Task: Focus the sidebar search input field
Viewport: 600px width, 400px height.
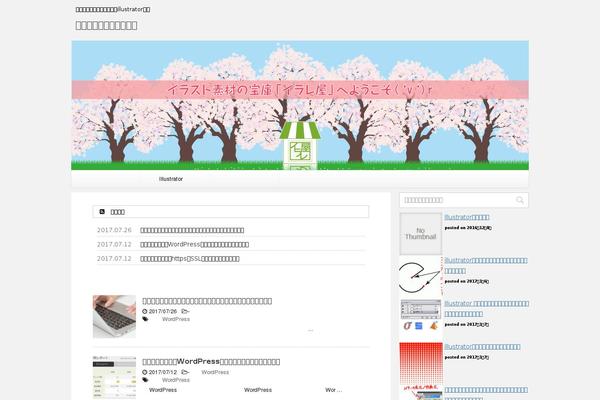Action: pos(458,200)
